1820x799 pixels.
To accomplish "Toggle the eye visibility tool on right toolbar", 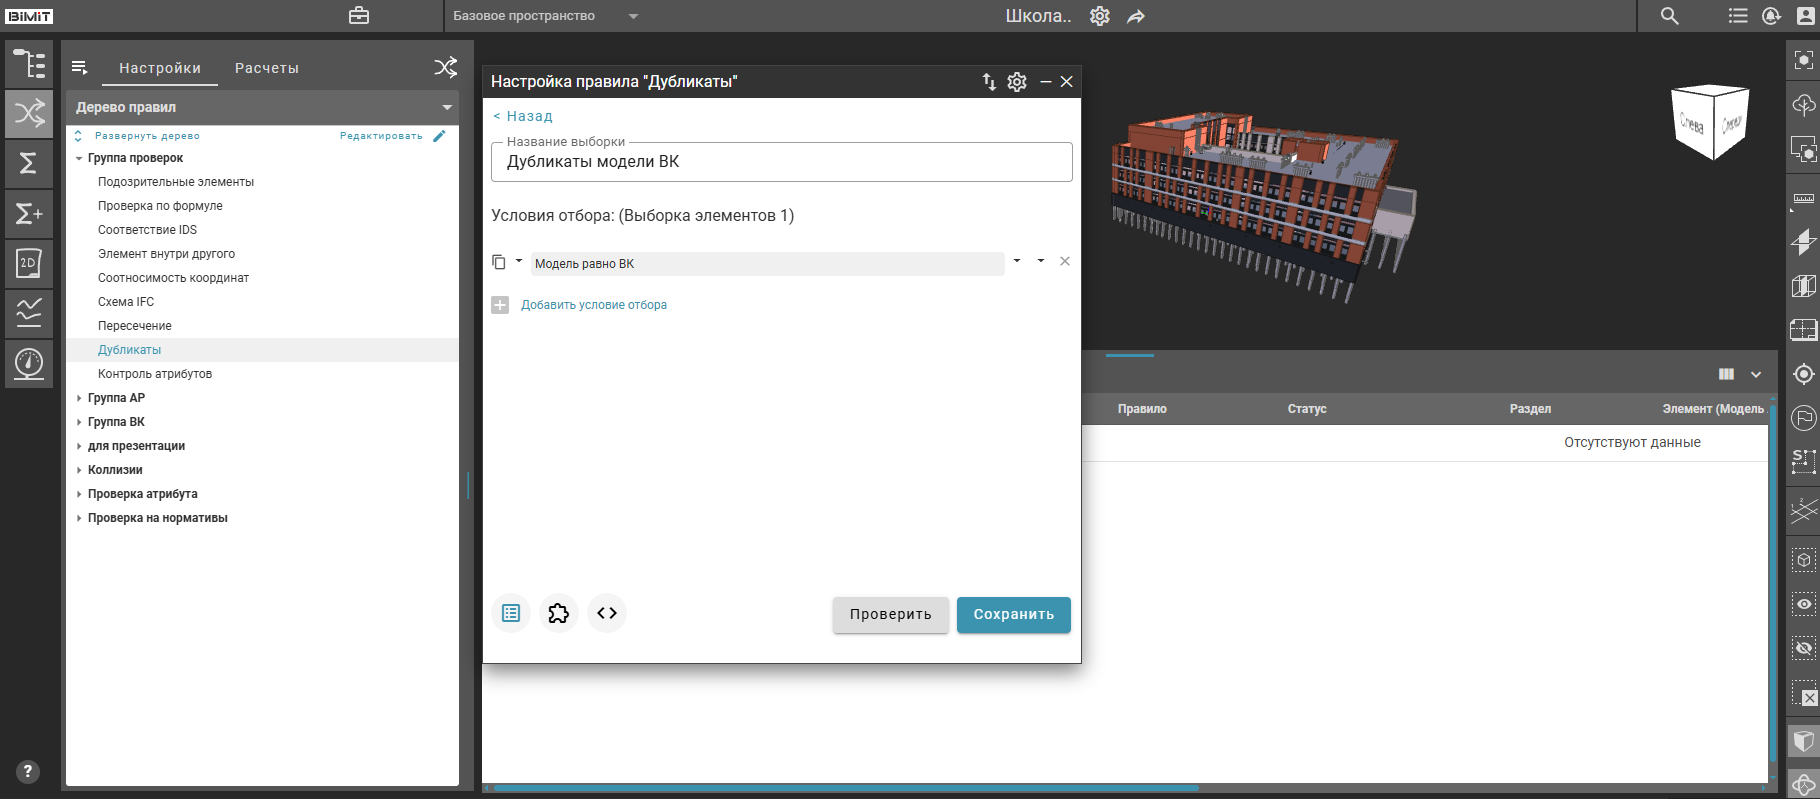I will pyautogui.click(x=1803, y=604).
